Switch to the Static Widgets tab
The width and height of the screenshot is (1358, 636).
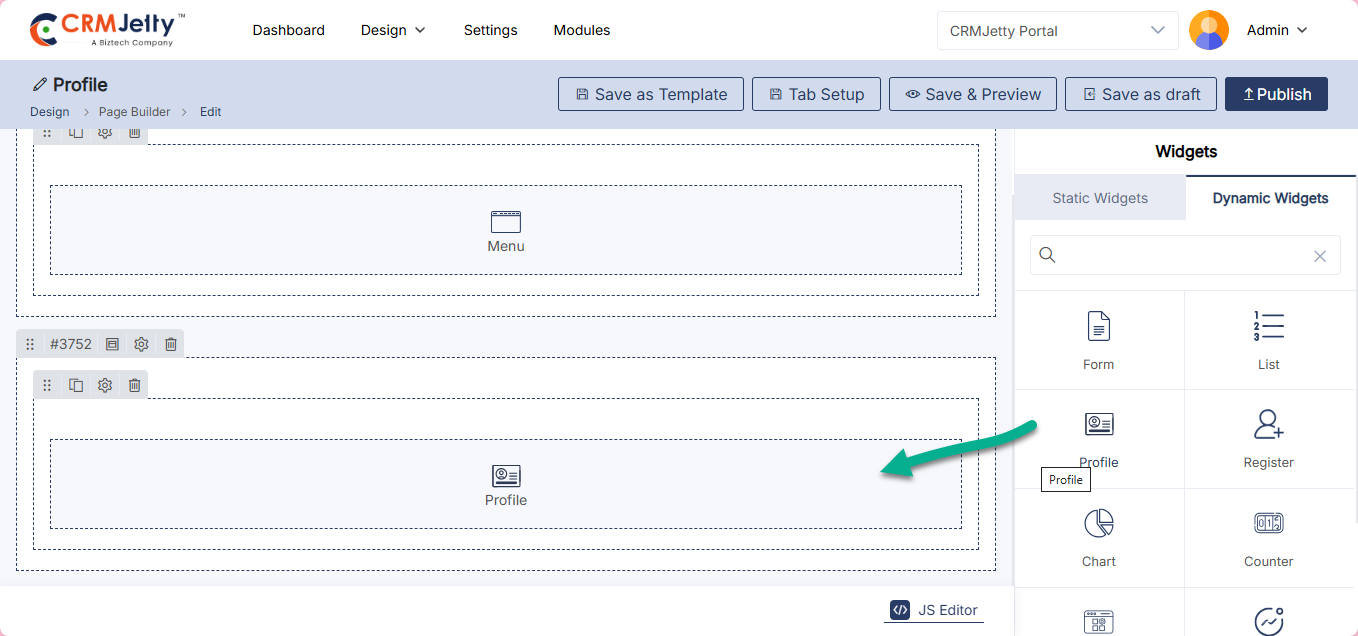pos(1100,198)
